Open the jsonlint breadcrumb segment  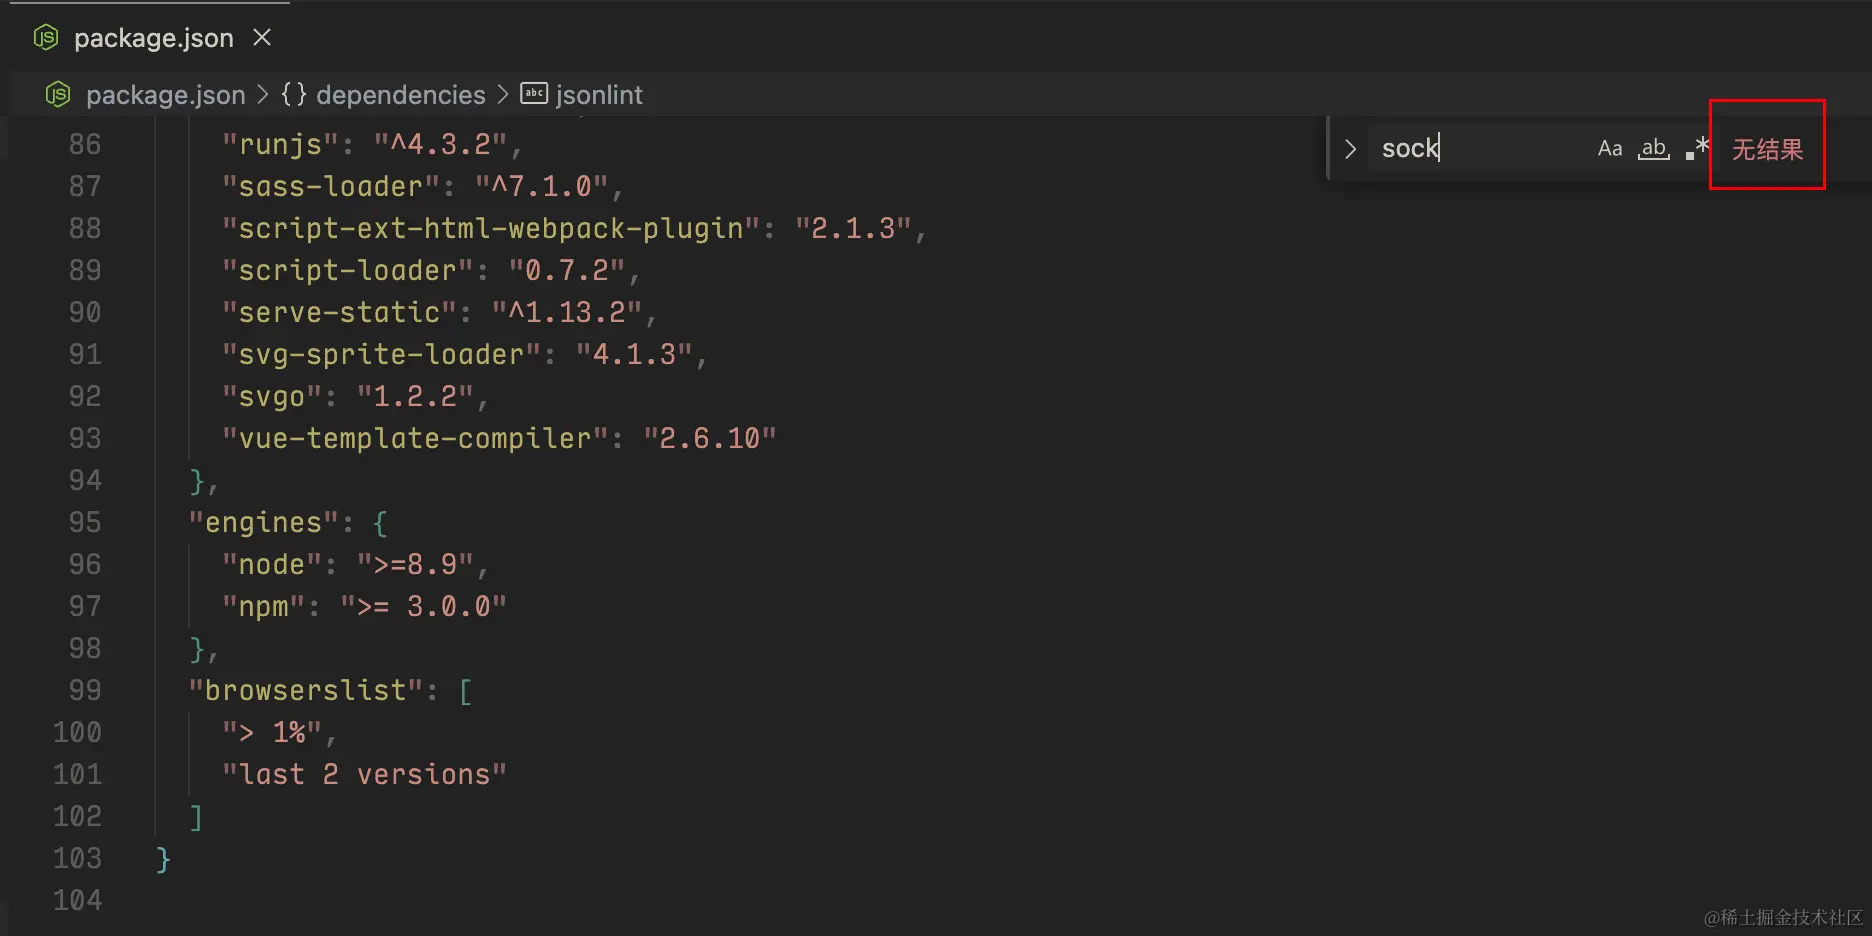click(599, 95)
